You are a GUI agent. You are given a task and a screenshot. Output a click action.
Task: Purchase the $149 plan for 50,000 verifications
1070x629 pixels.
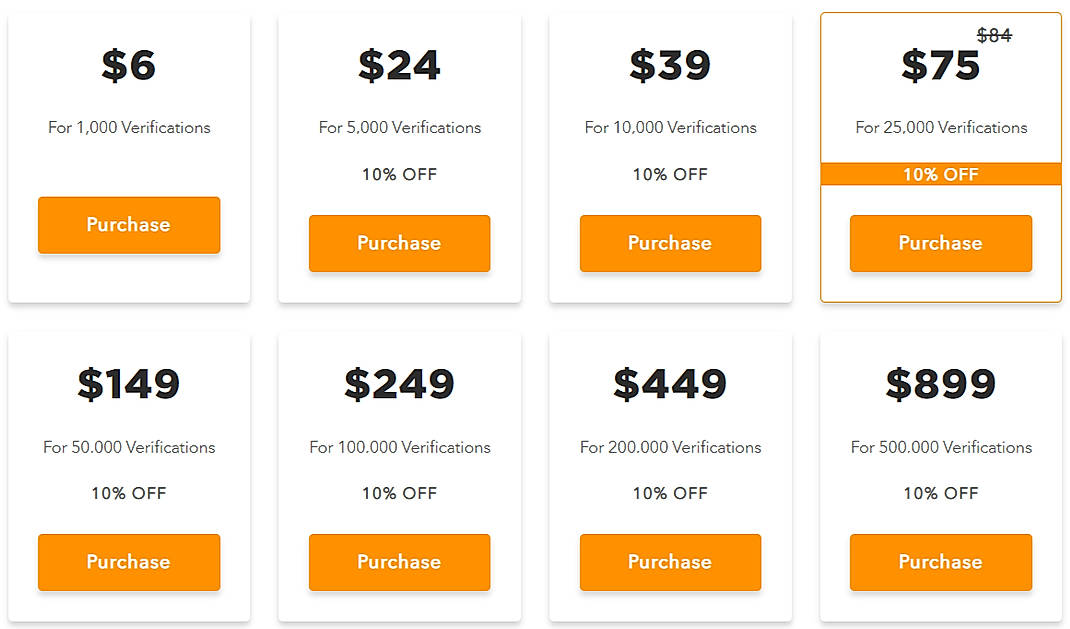pyautogui.click(x=128, y=562)
